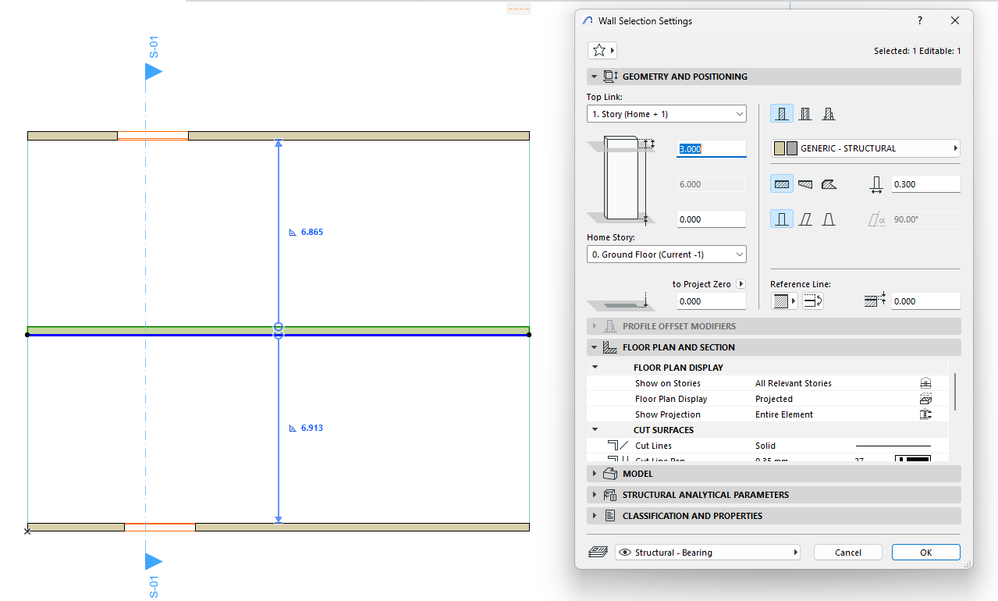Image resolution: width=998 pixels, height=601 pixels.
Task: Click bottom S-01 section marker arrow
Action: coord(153,562)
